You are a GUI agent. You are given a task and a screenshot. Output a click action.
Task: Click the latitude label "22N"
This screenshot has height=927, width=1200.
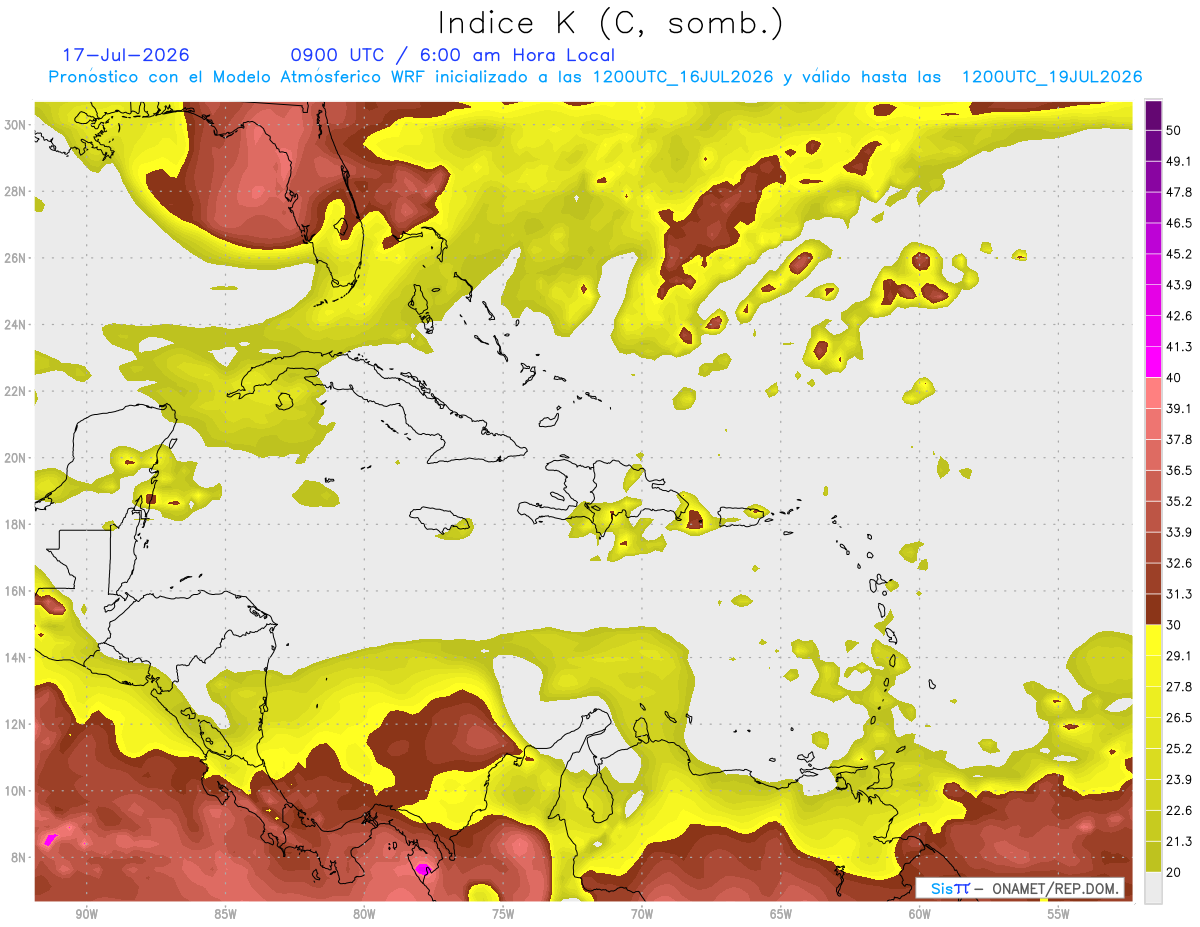pos(15,391)
